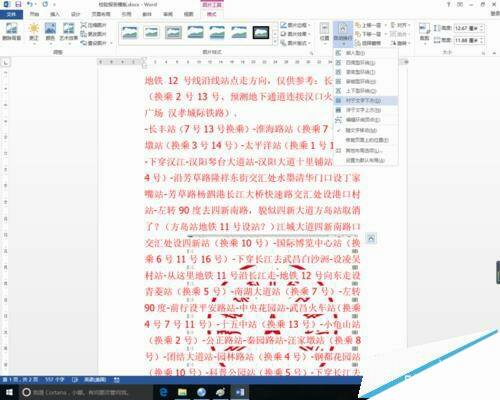Choose 'In Line with Text' wrap option
The height and width of the screenshot is (400, 500).
(x=366, y=53)
